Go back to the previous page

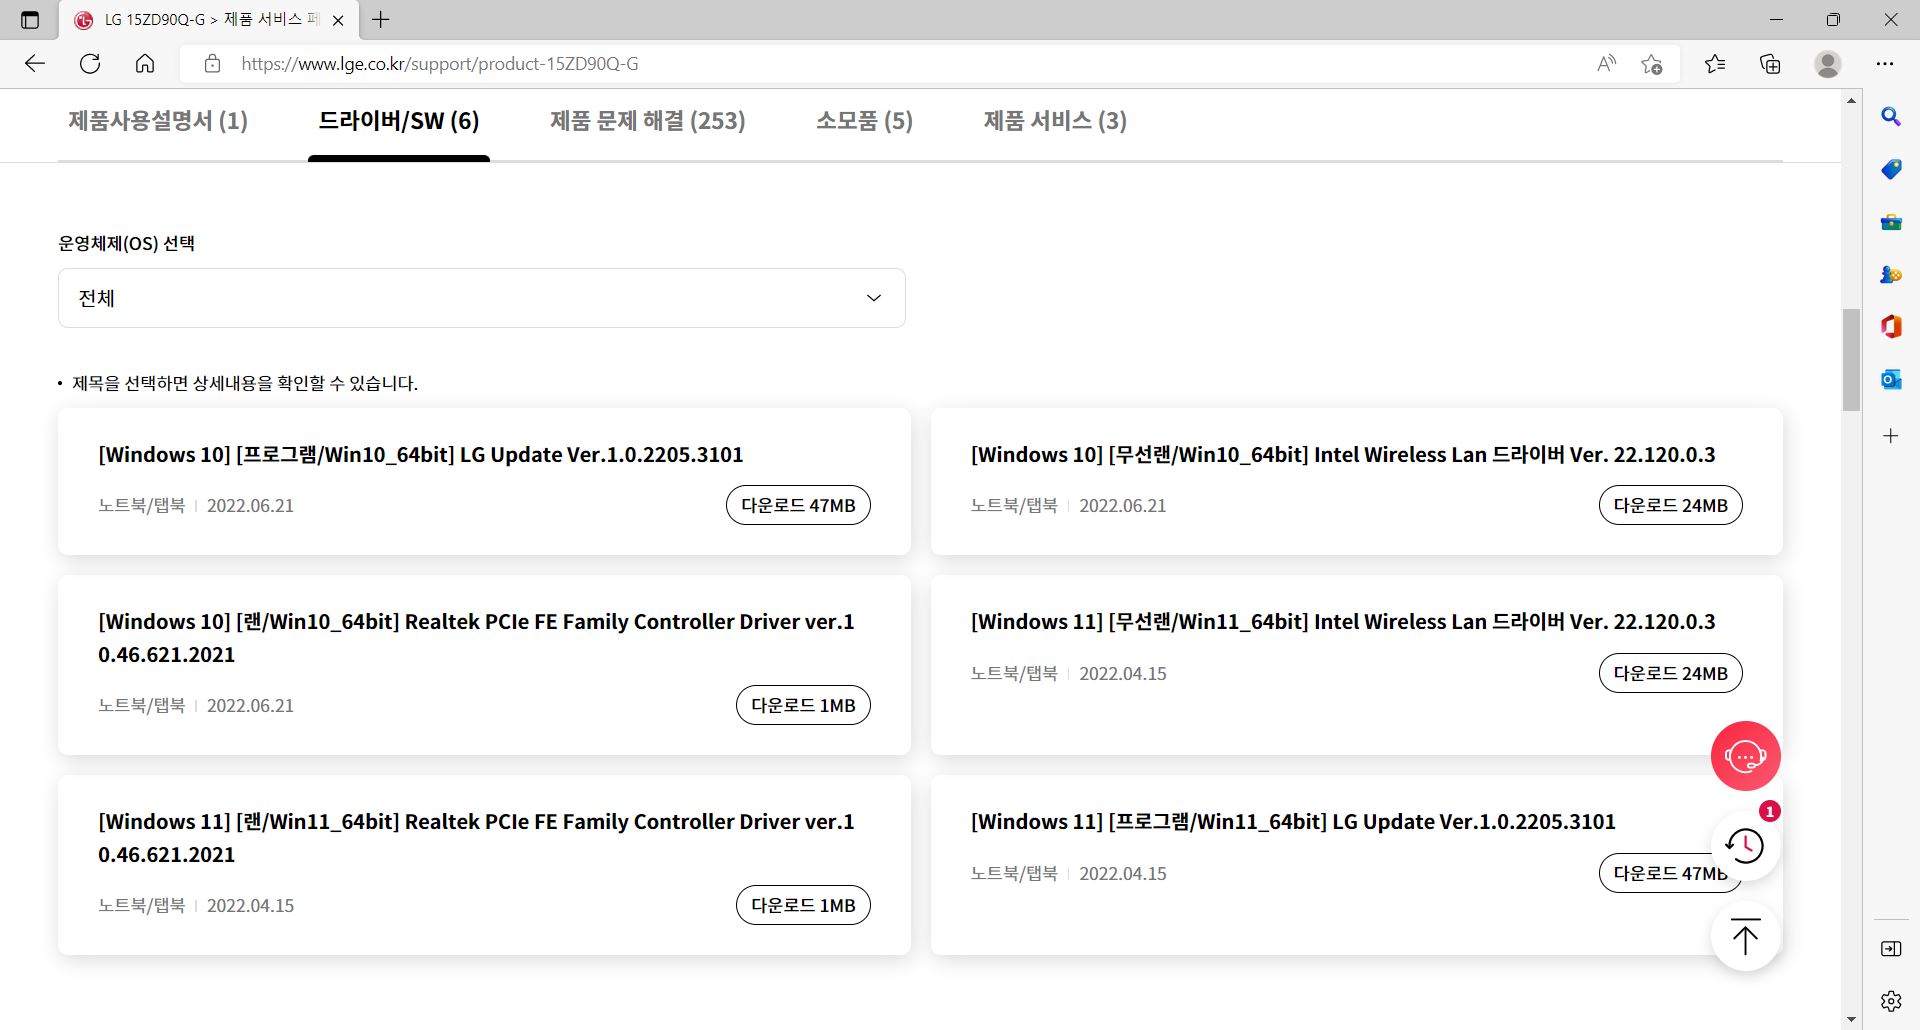coord(35,64)
